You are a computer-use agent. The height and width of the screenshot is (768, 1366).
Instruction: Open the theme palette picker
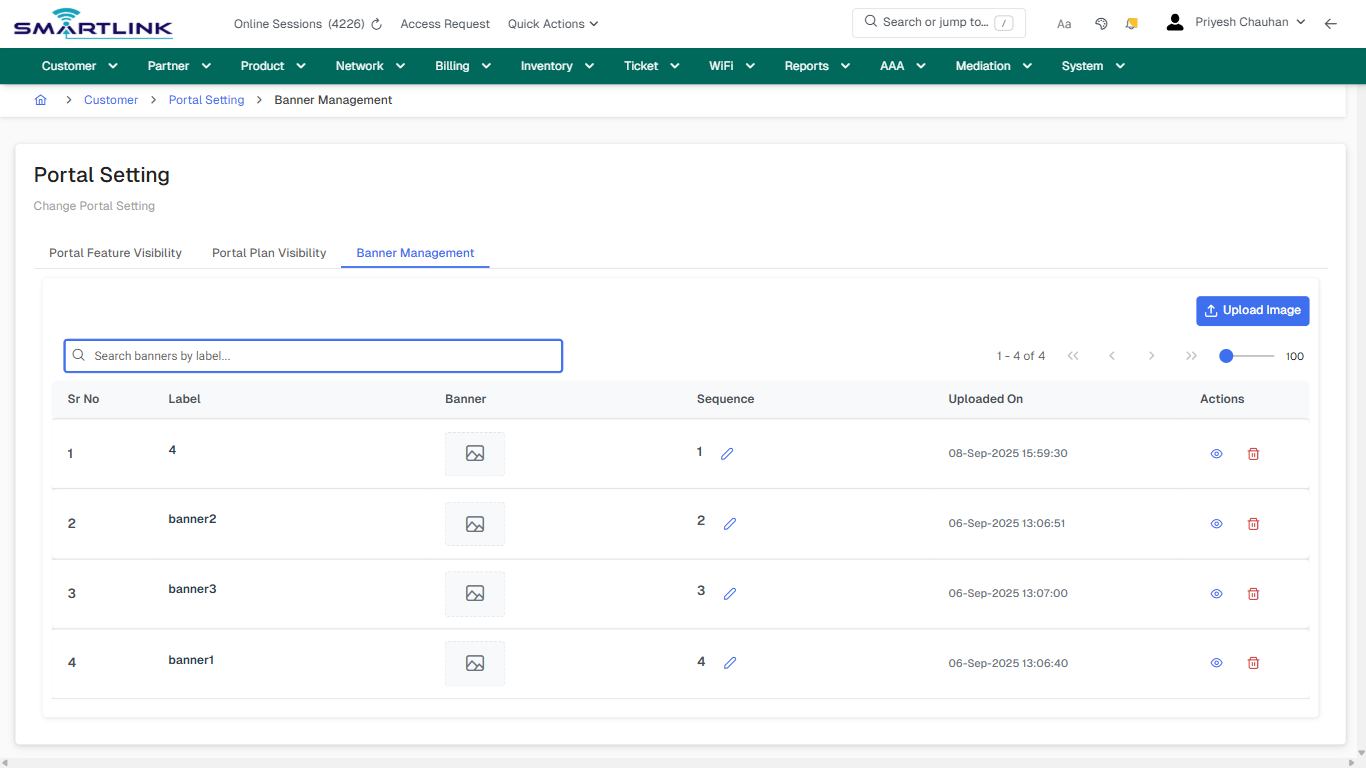point(1101,22)
